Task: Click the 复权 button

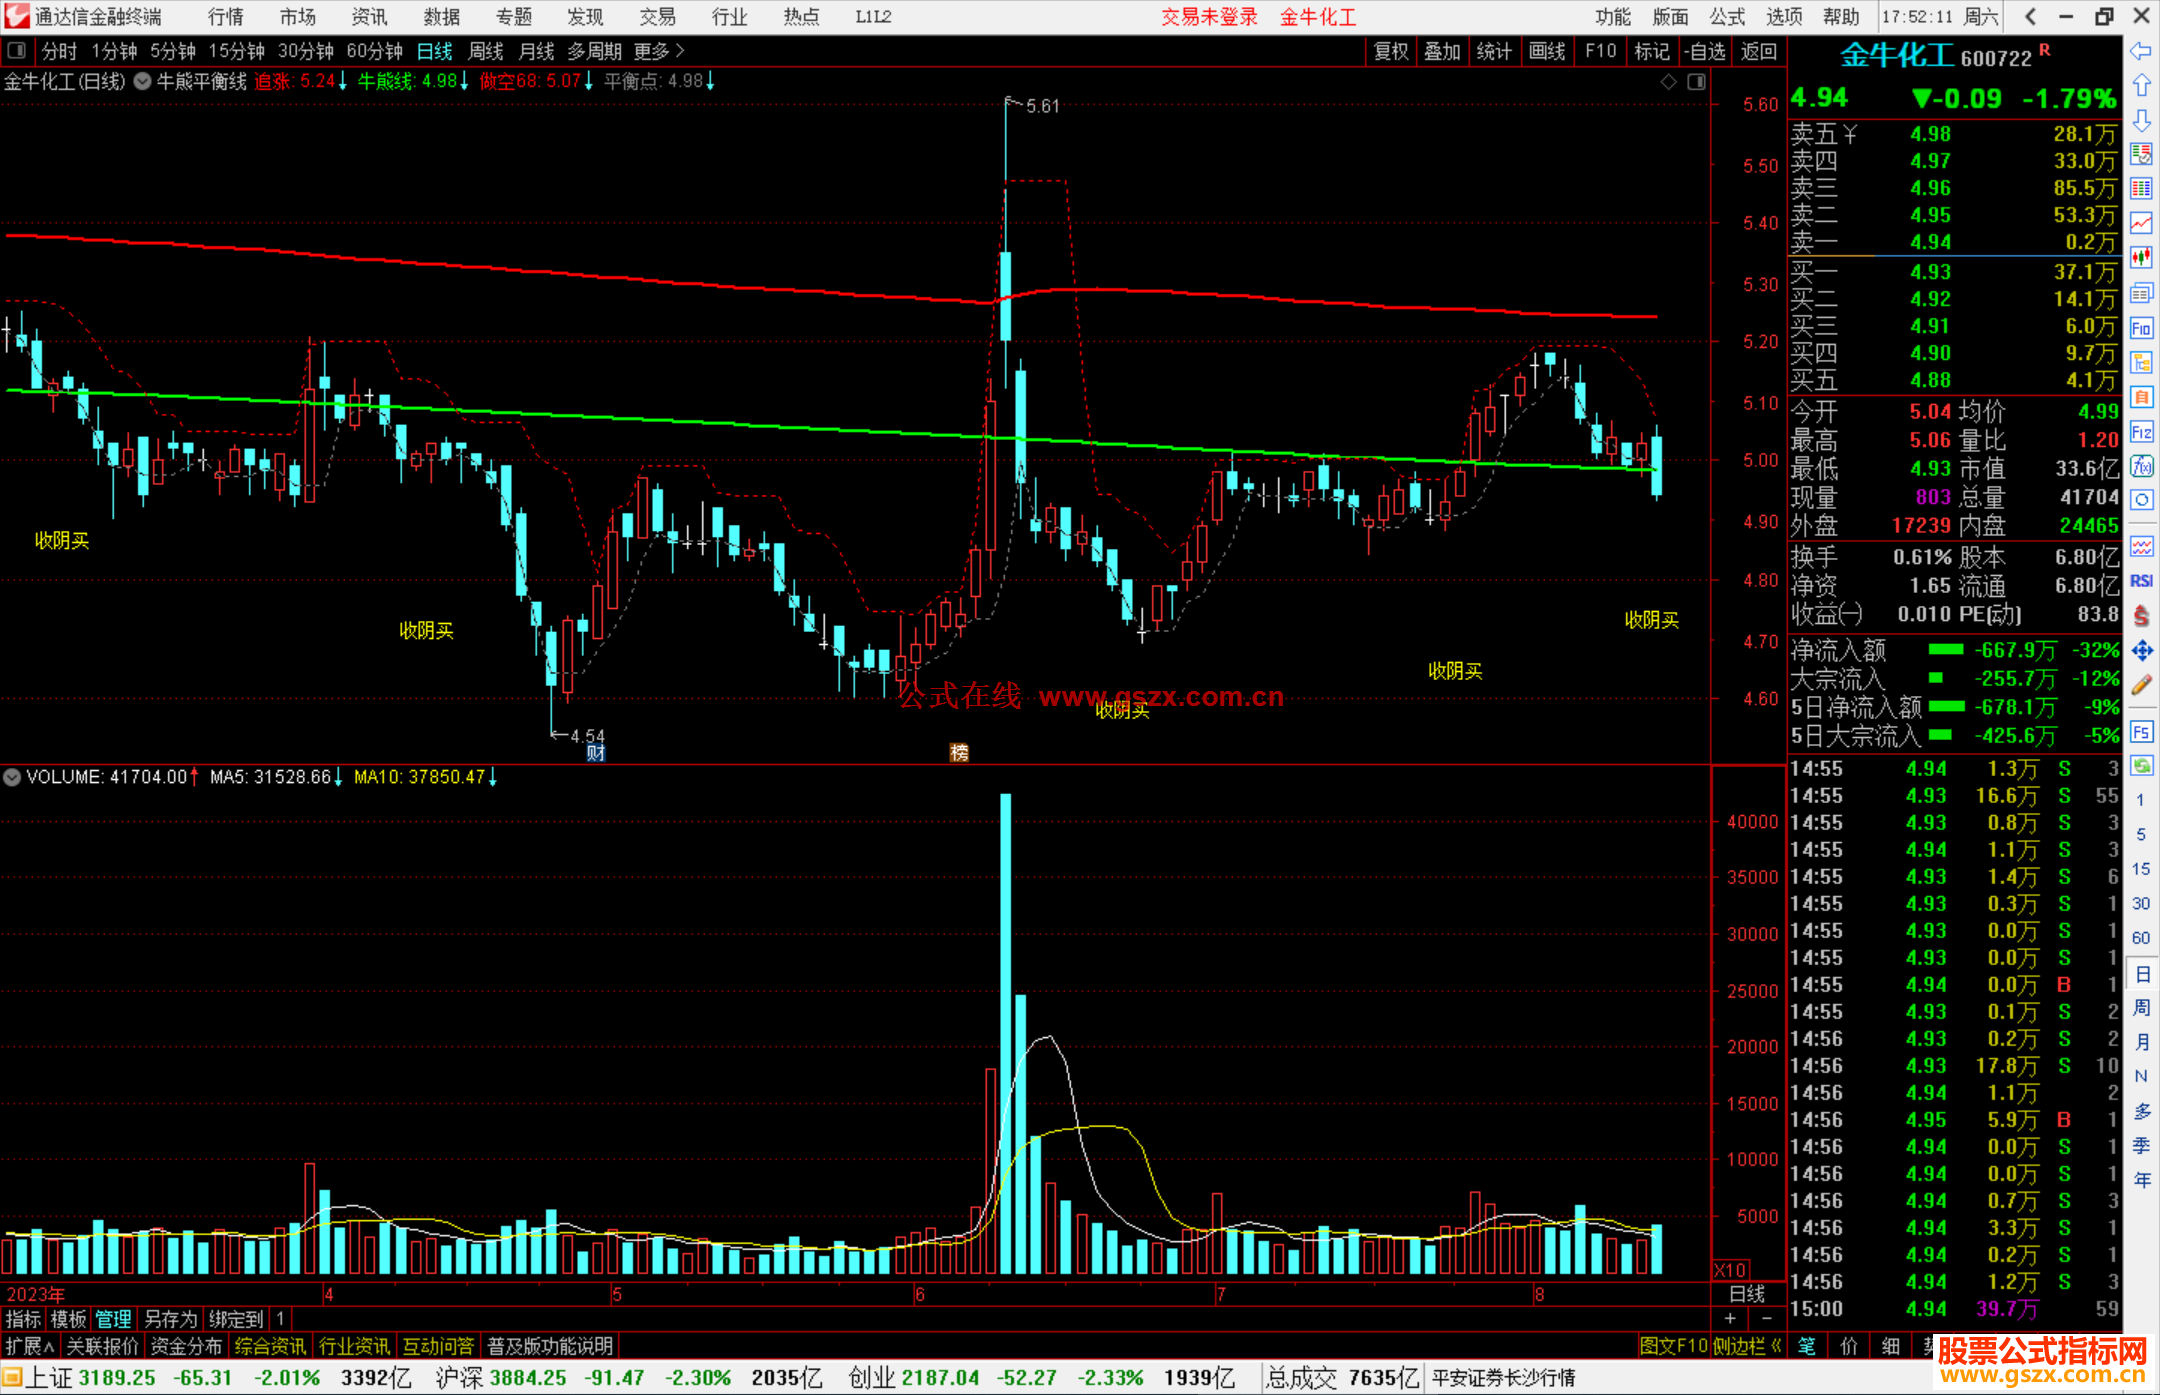Action: 1390,51
